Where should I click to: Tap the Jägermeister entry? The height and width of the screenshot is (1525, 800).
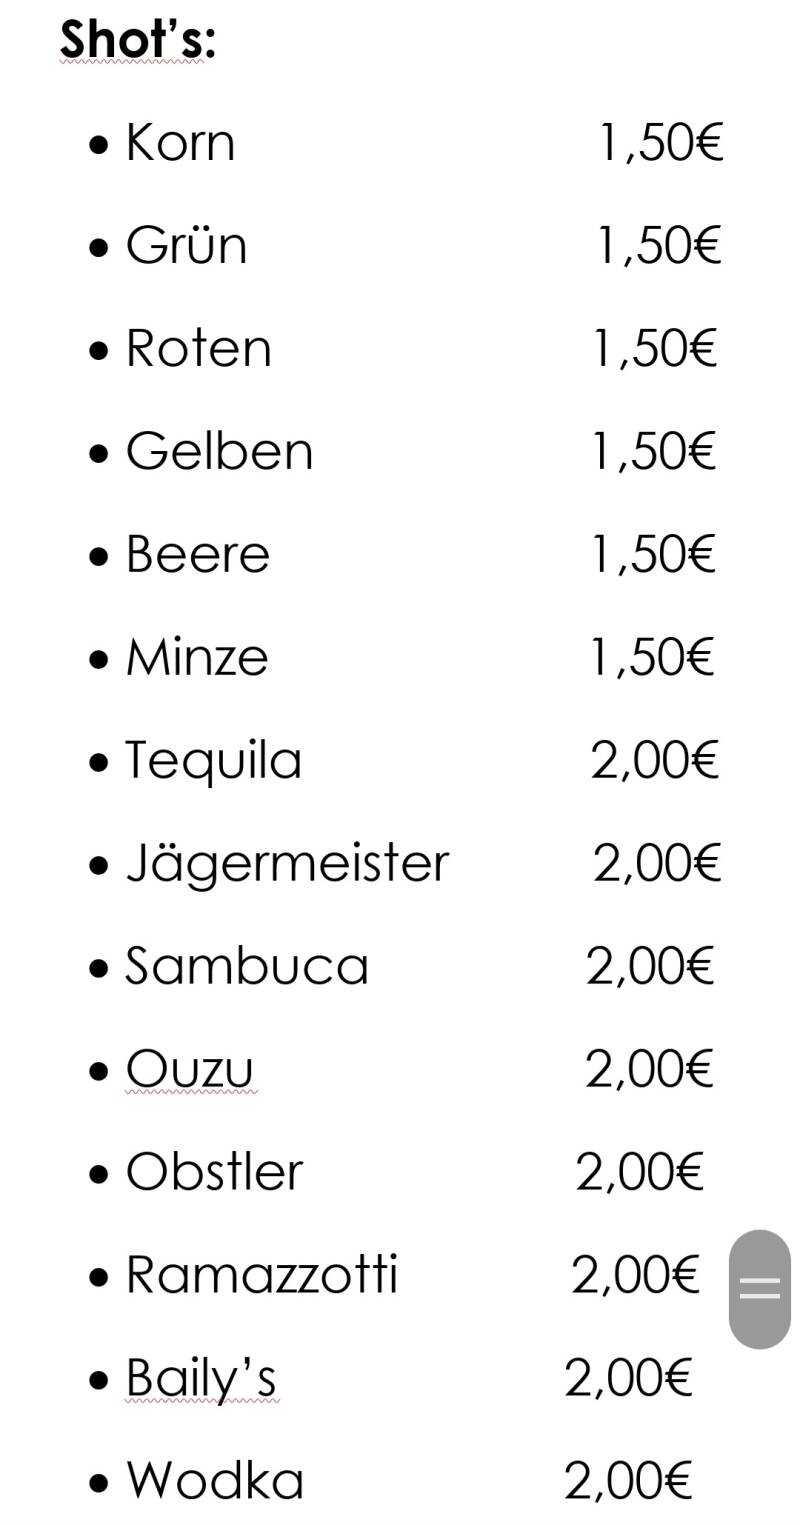pyautogui.click(x=287, y=863)
